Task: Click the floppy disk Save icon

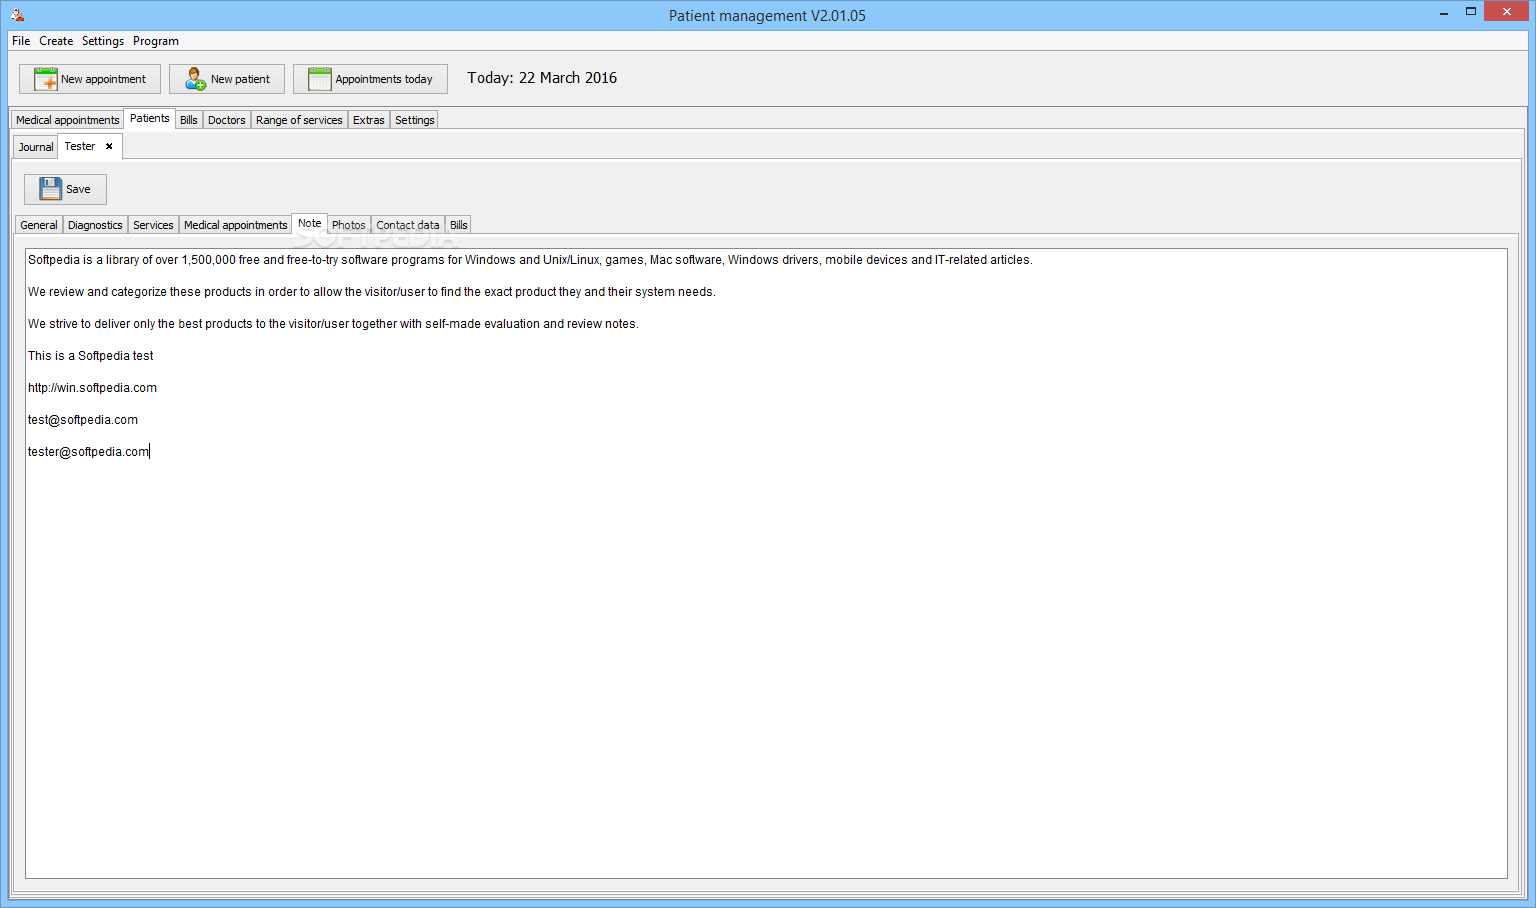Action: point(51,189)
